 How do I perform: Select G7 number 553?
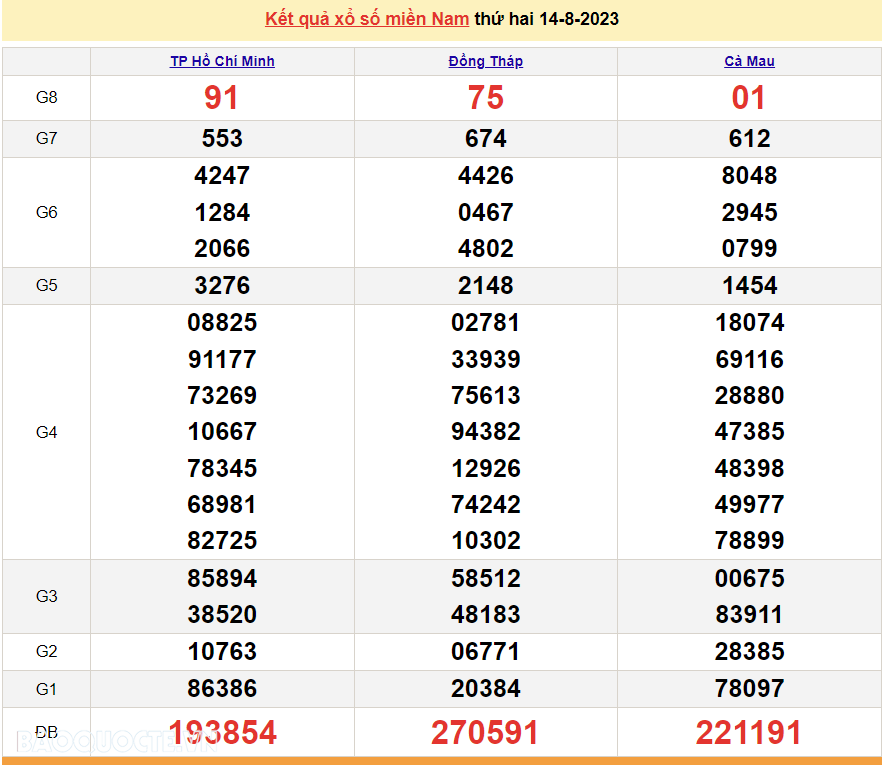[222, 139]
